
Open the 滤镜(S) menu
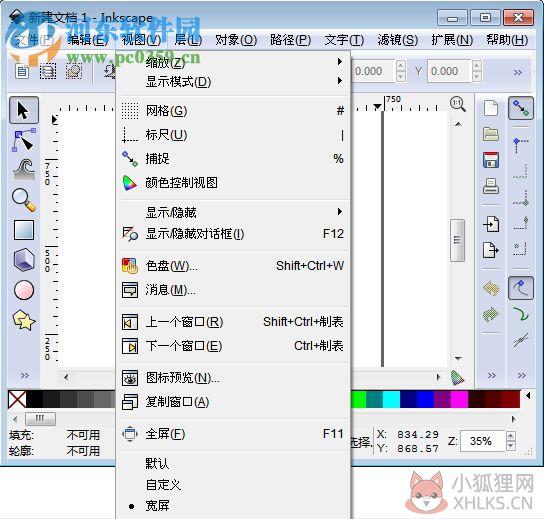pyautogui.click(x=398, y=40)
